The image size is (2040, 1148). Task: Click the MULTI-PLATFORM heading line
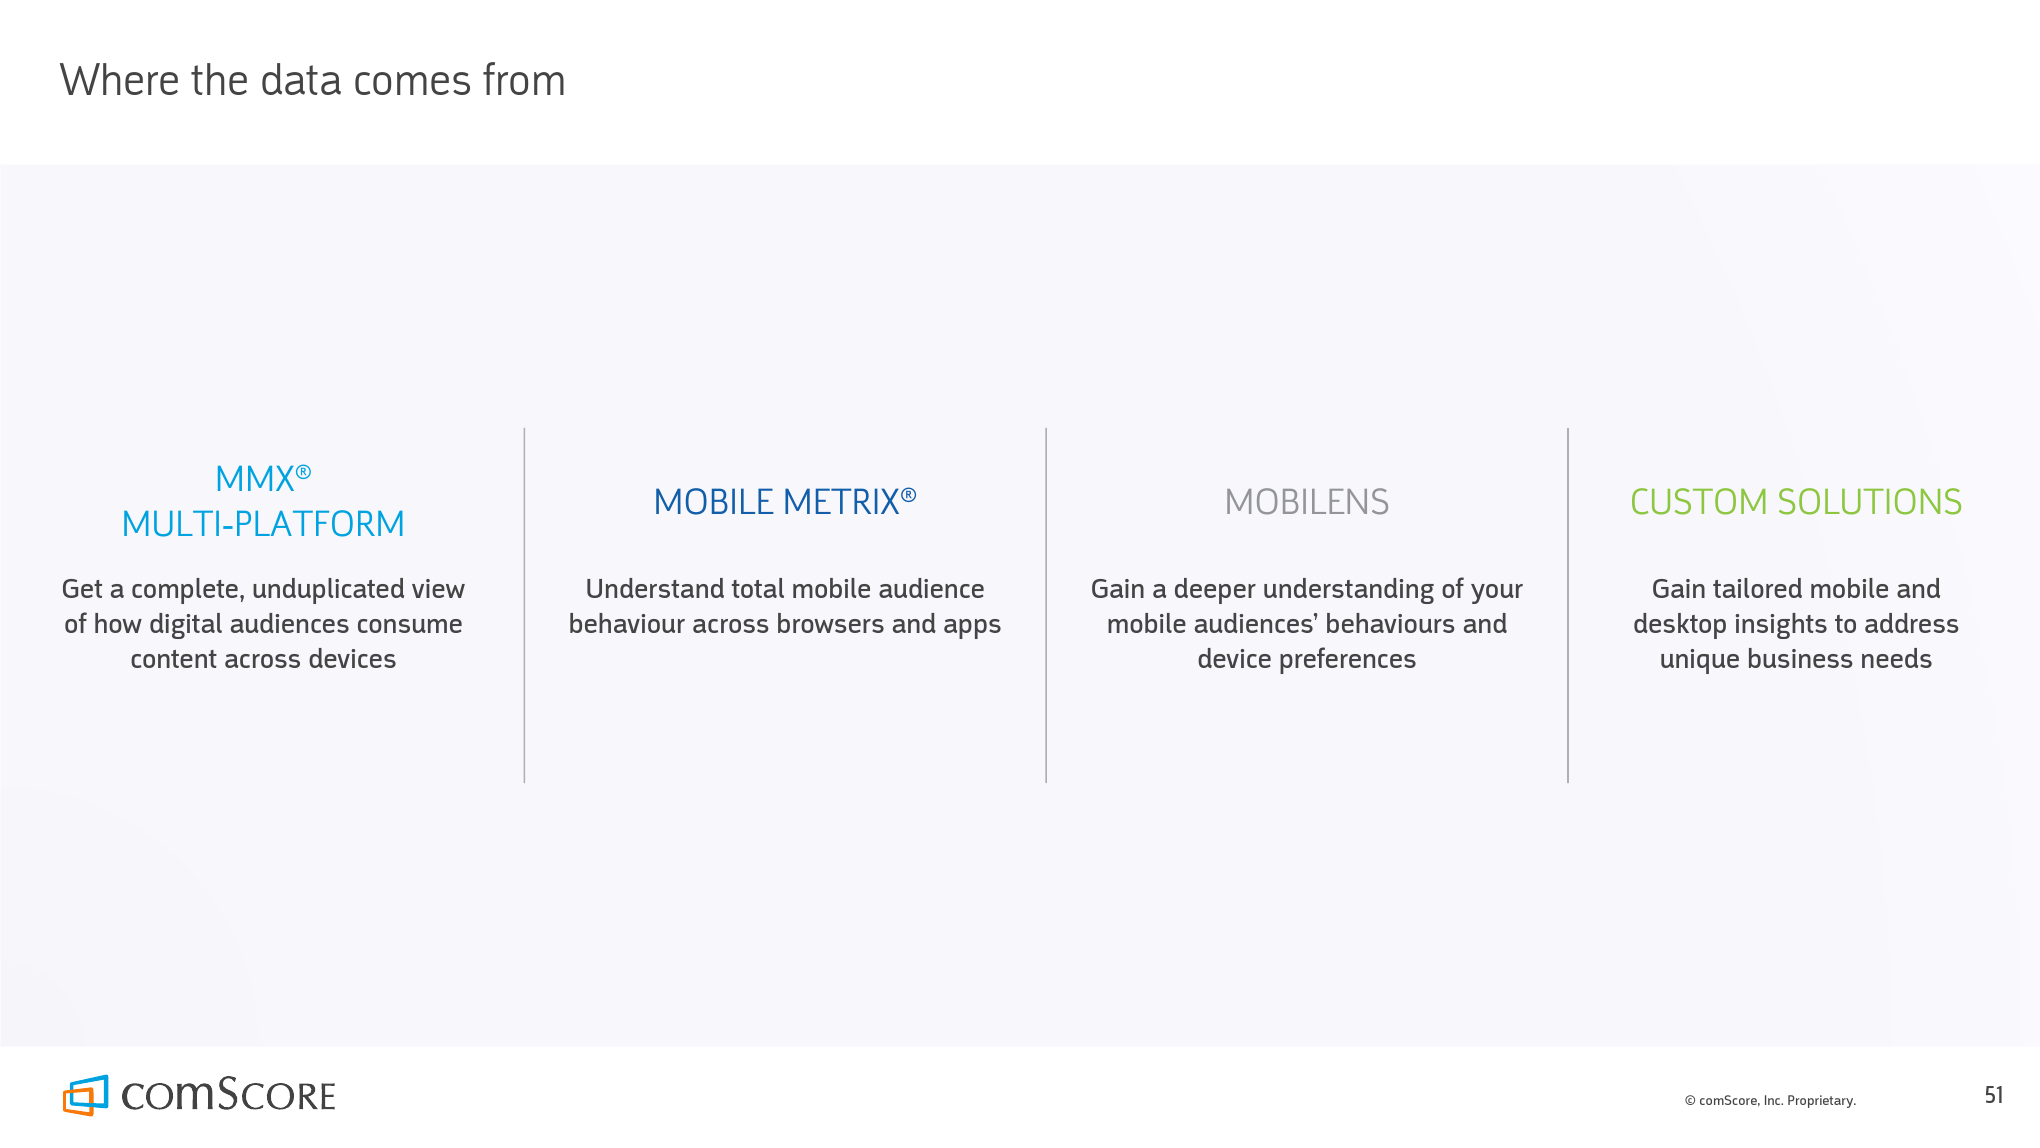point(263,524)
